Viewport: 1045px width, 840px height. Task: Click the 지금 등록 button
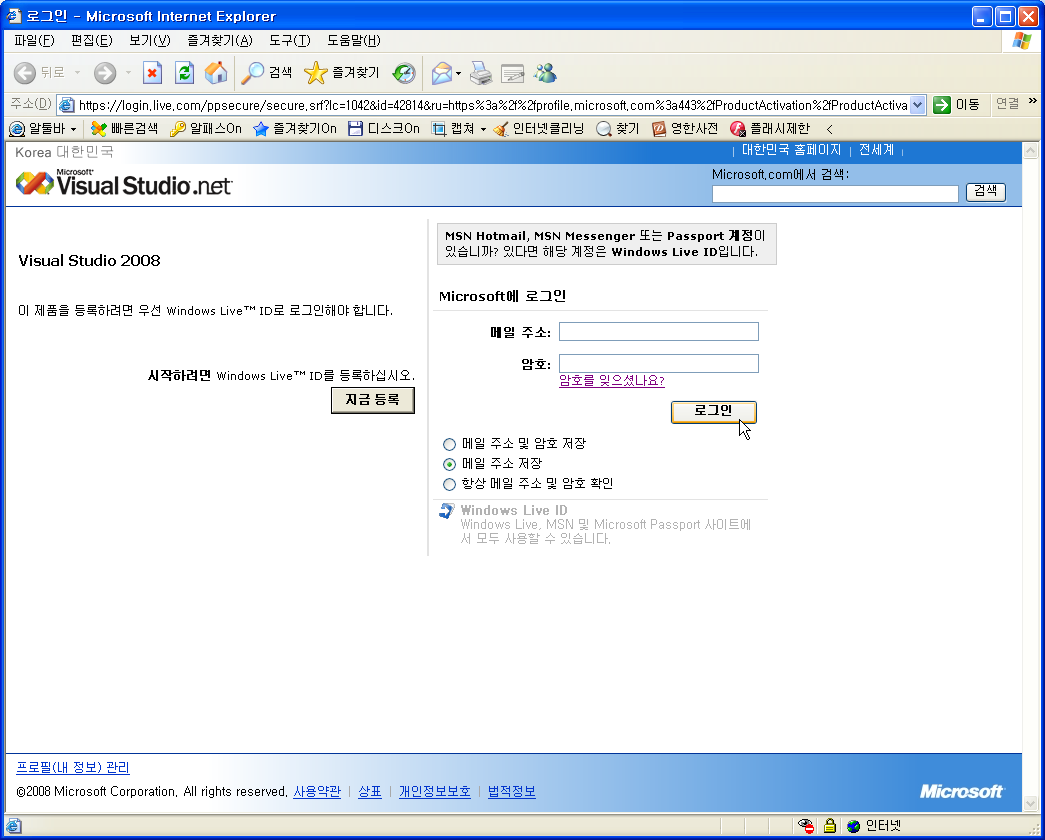click(x=373, y=400)
